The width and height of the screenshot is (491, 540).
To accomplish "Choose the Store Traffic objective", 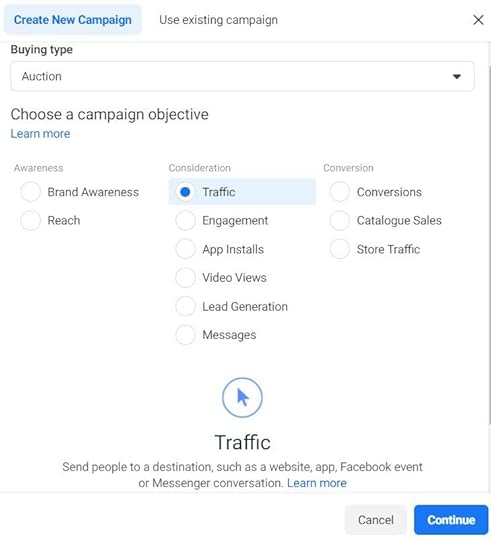I will (339, 249).
